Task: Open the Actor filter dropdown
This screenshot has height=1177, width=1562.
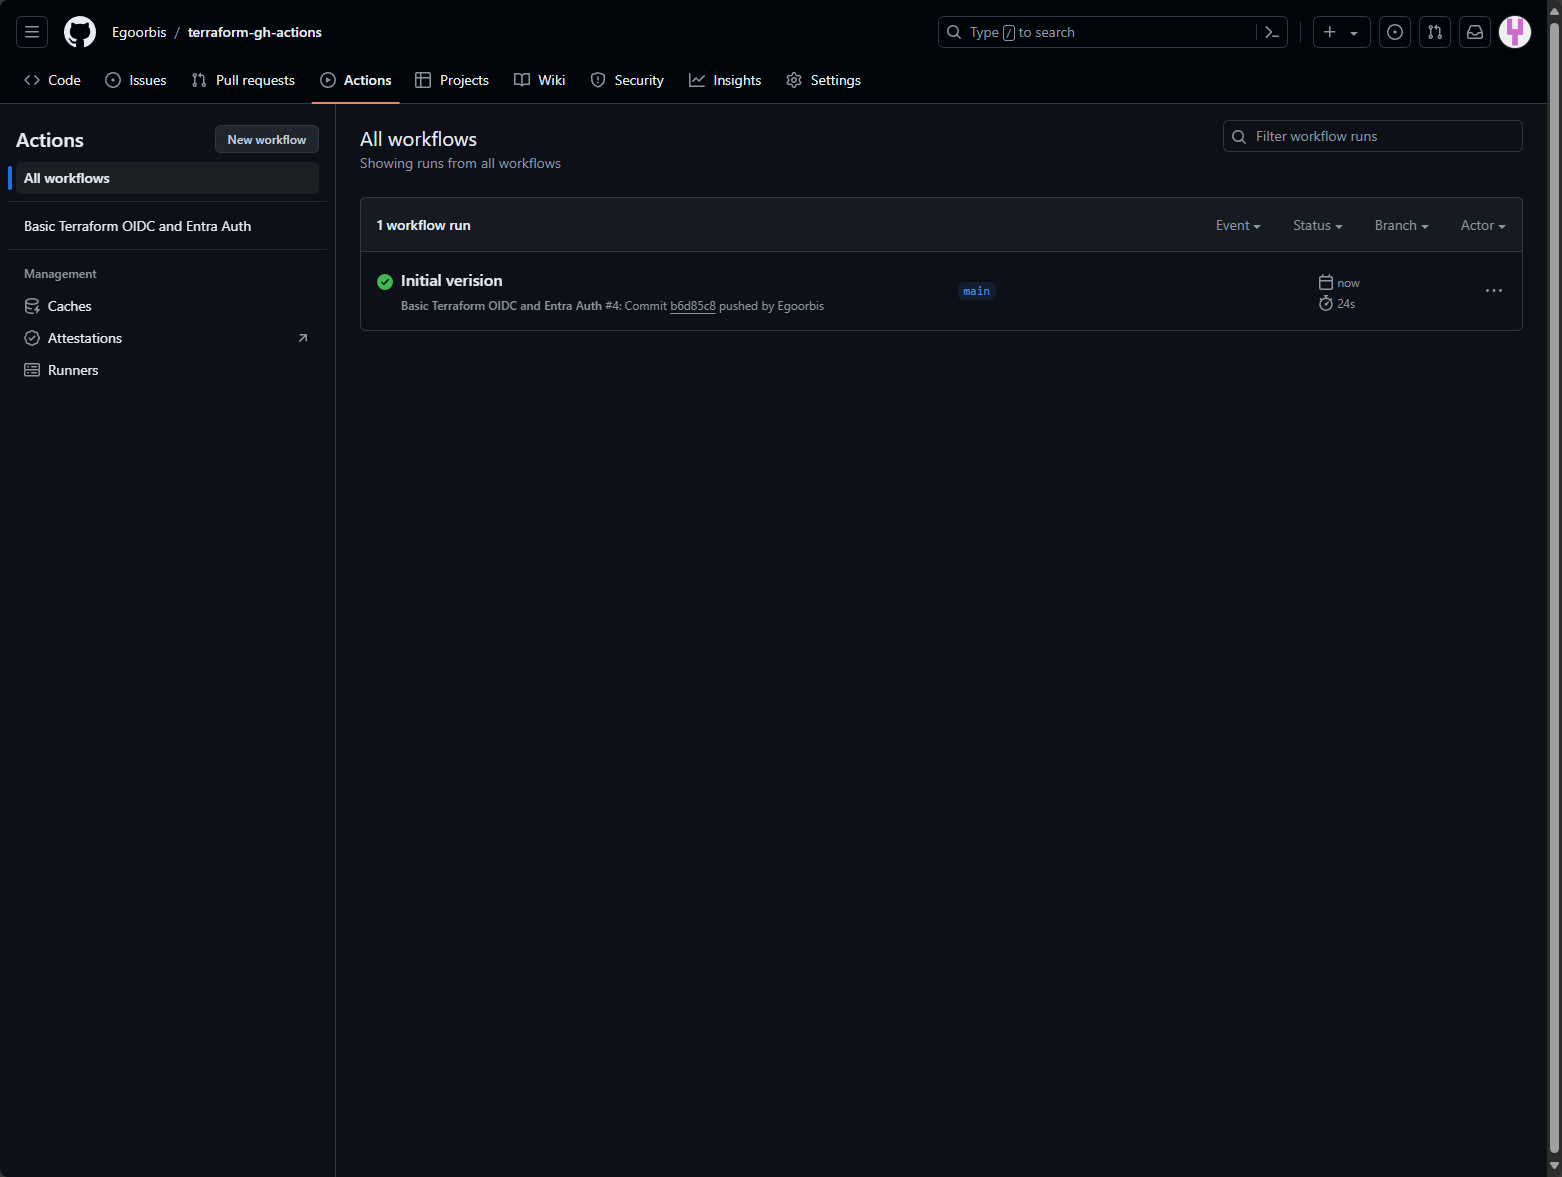Action: pyautogui.click(x=1482, y=226)
